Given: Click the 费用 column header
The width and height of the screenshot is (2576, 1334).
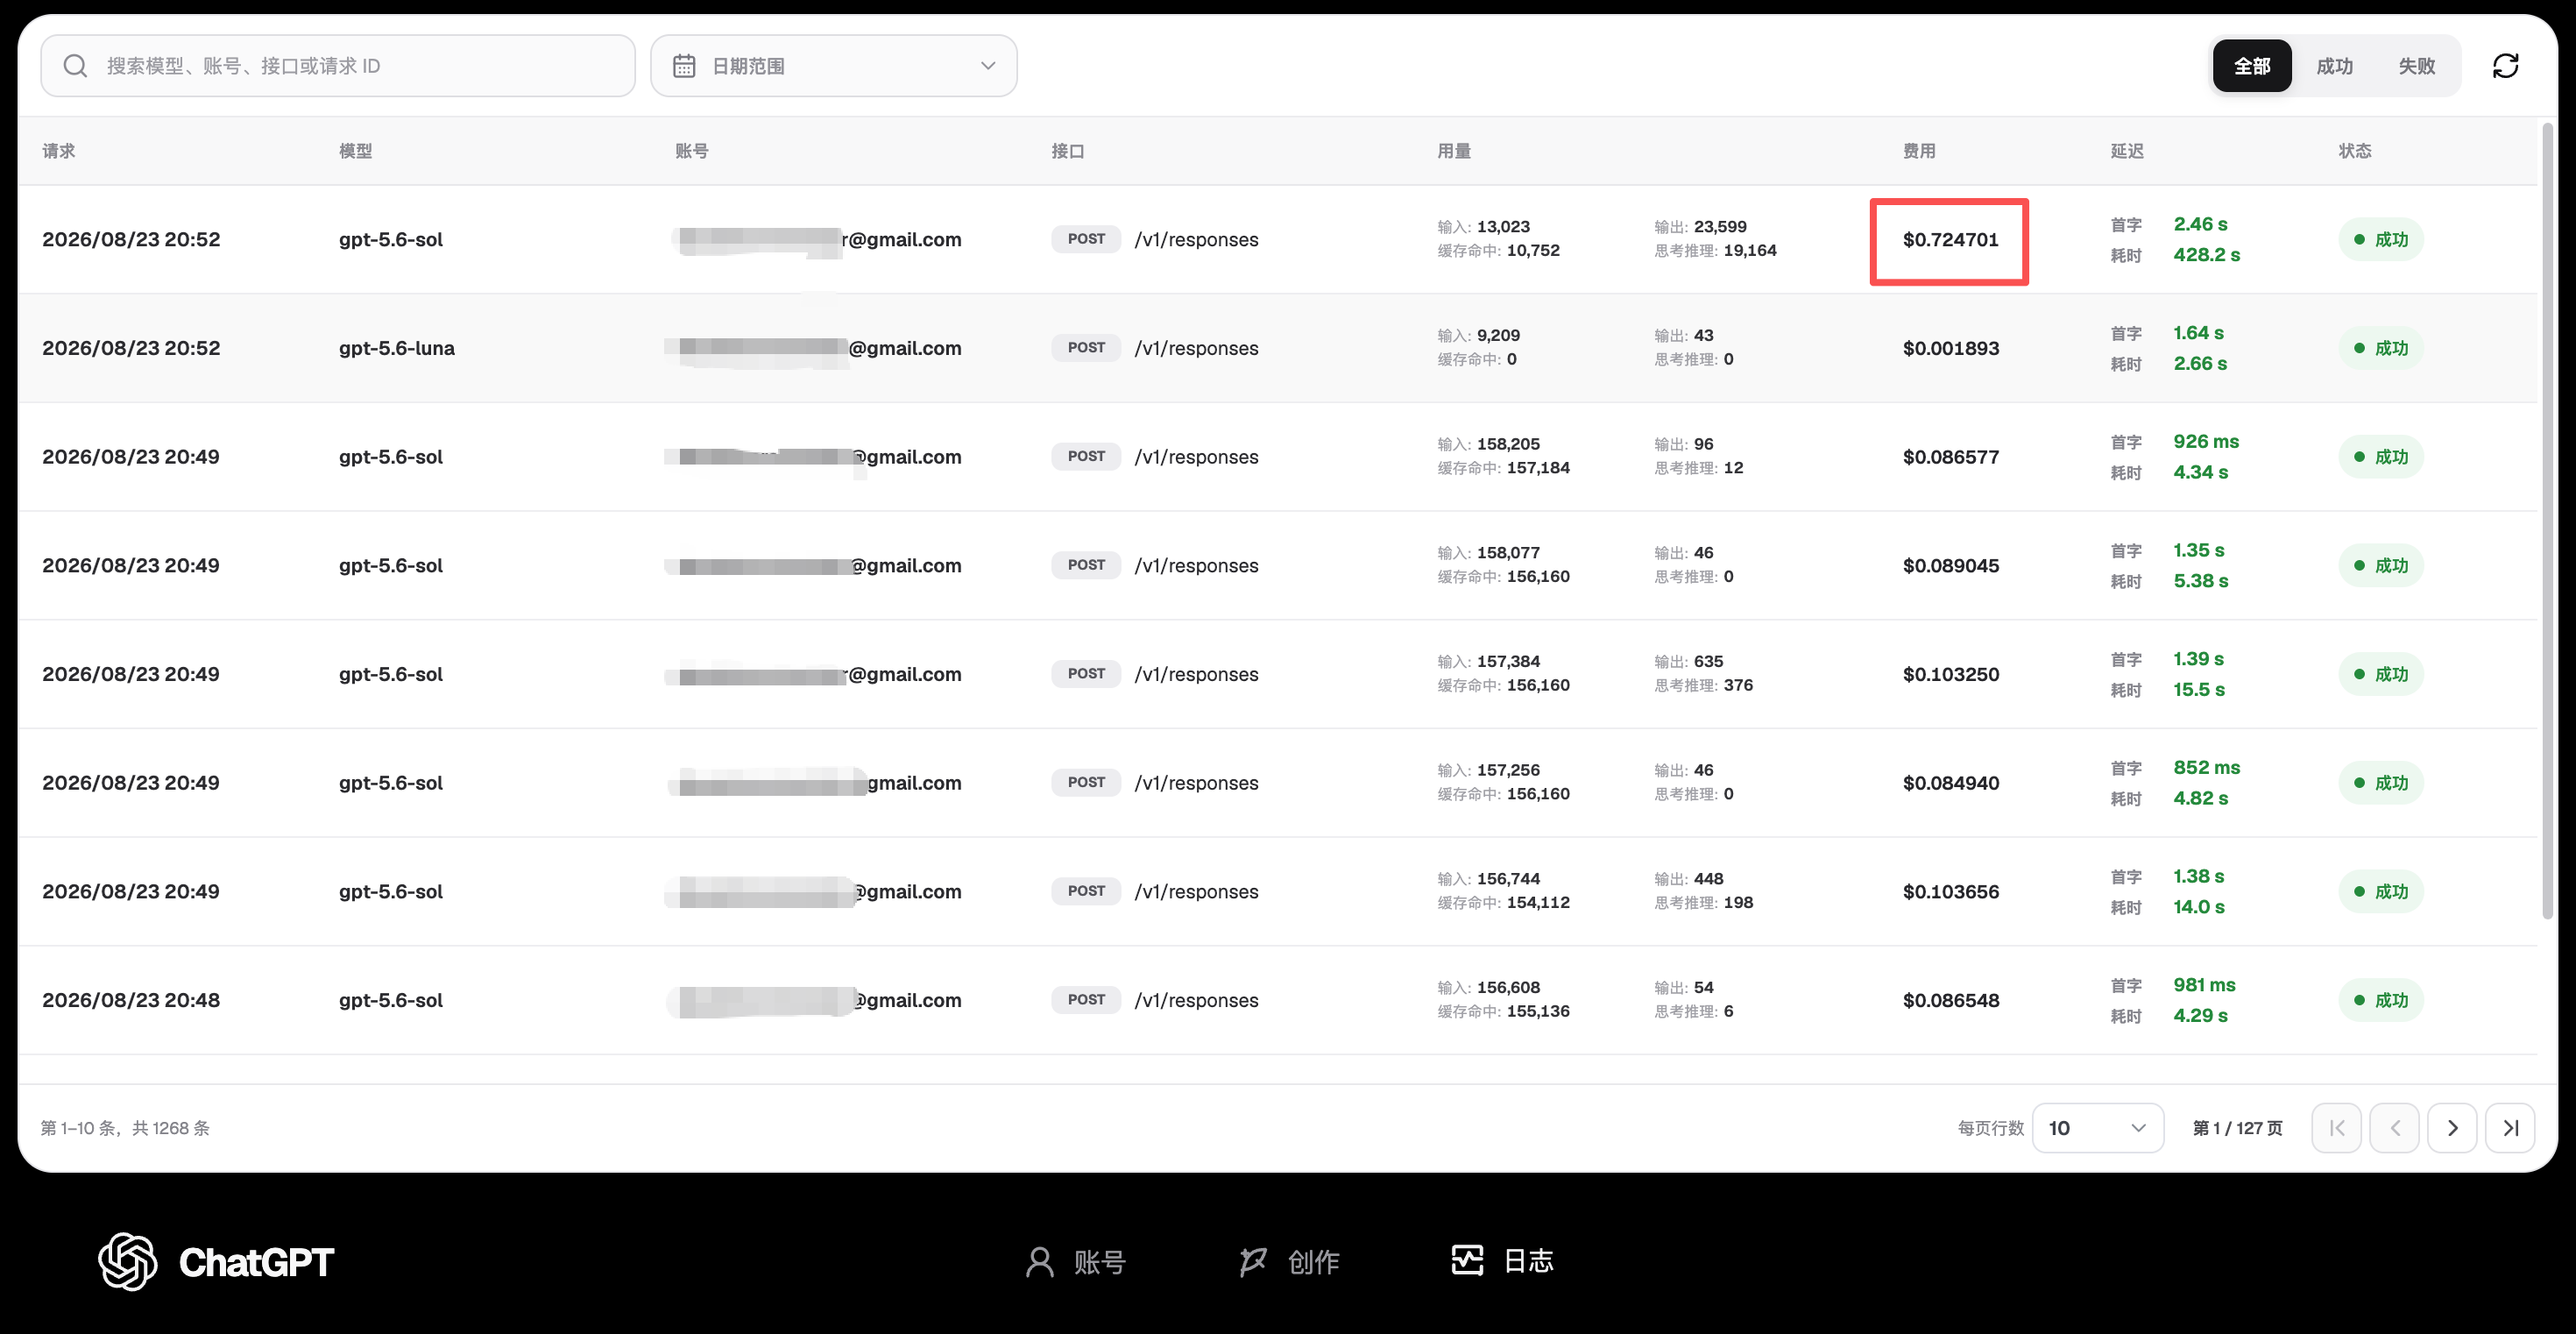Looking at the screenshot, I should 1918,151.
